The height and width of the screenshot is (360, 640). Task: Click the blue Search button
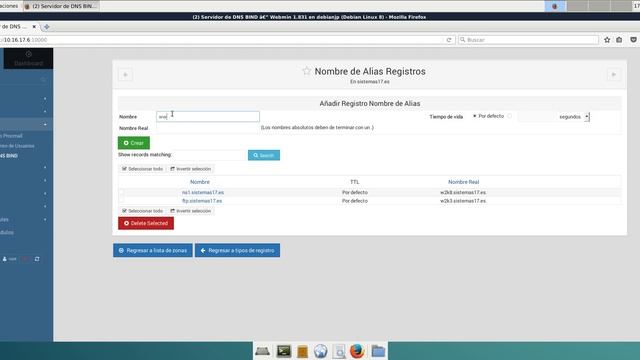click(264, 155)
